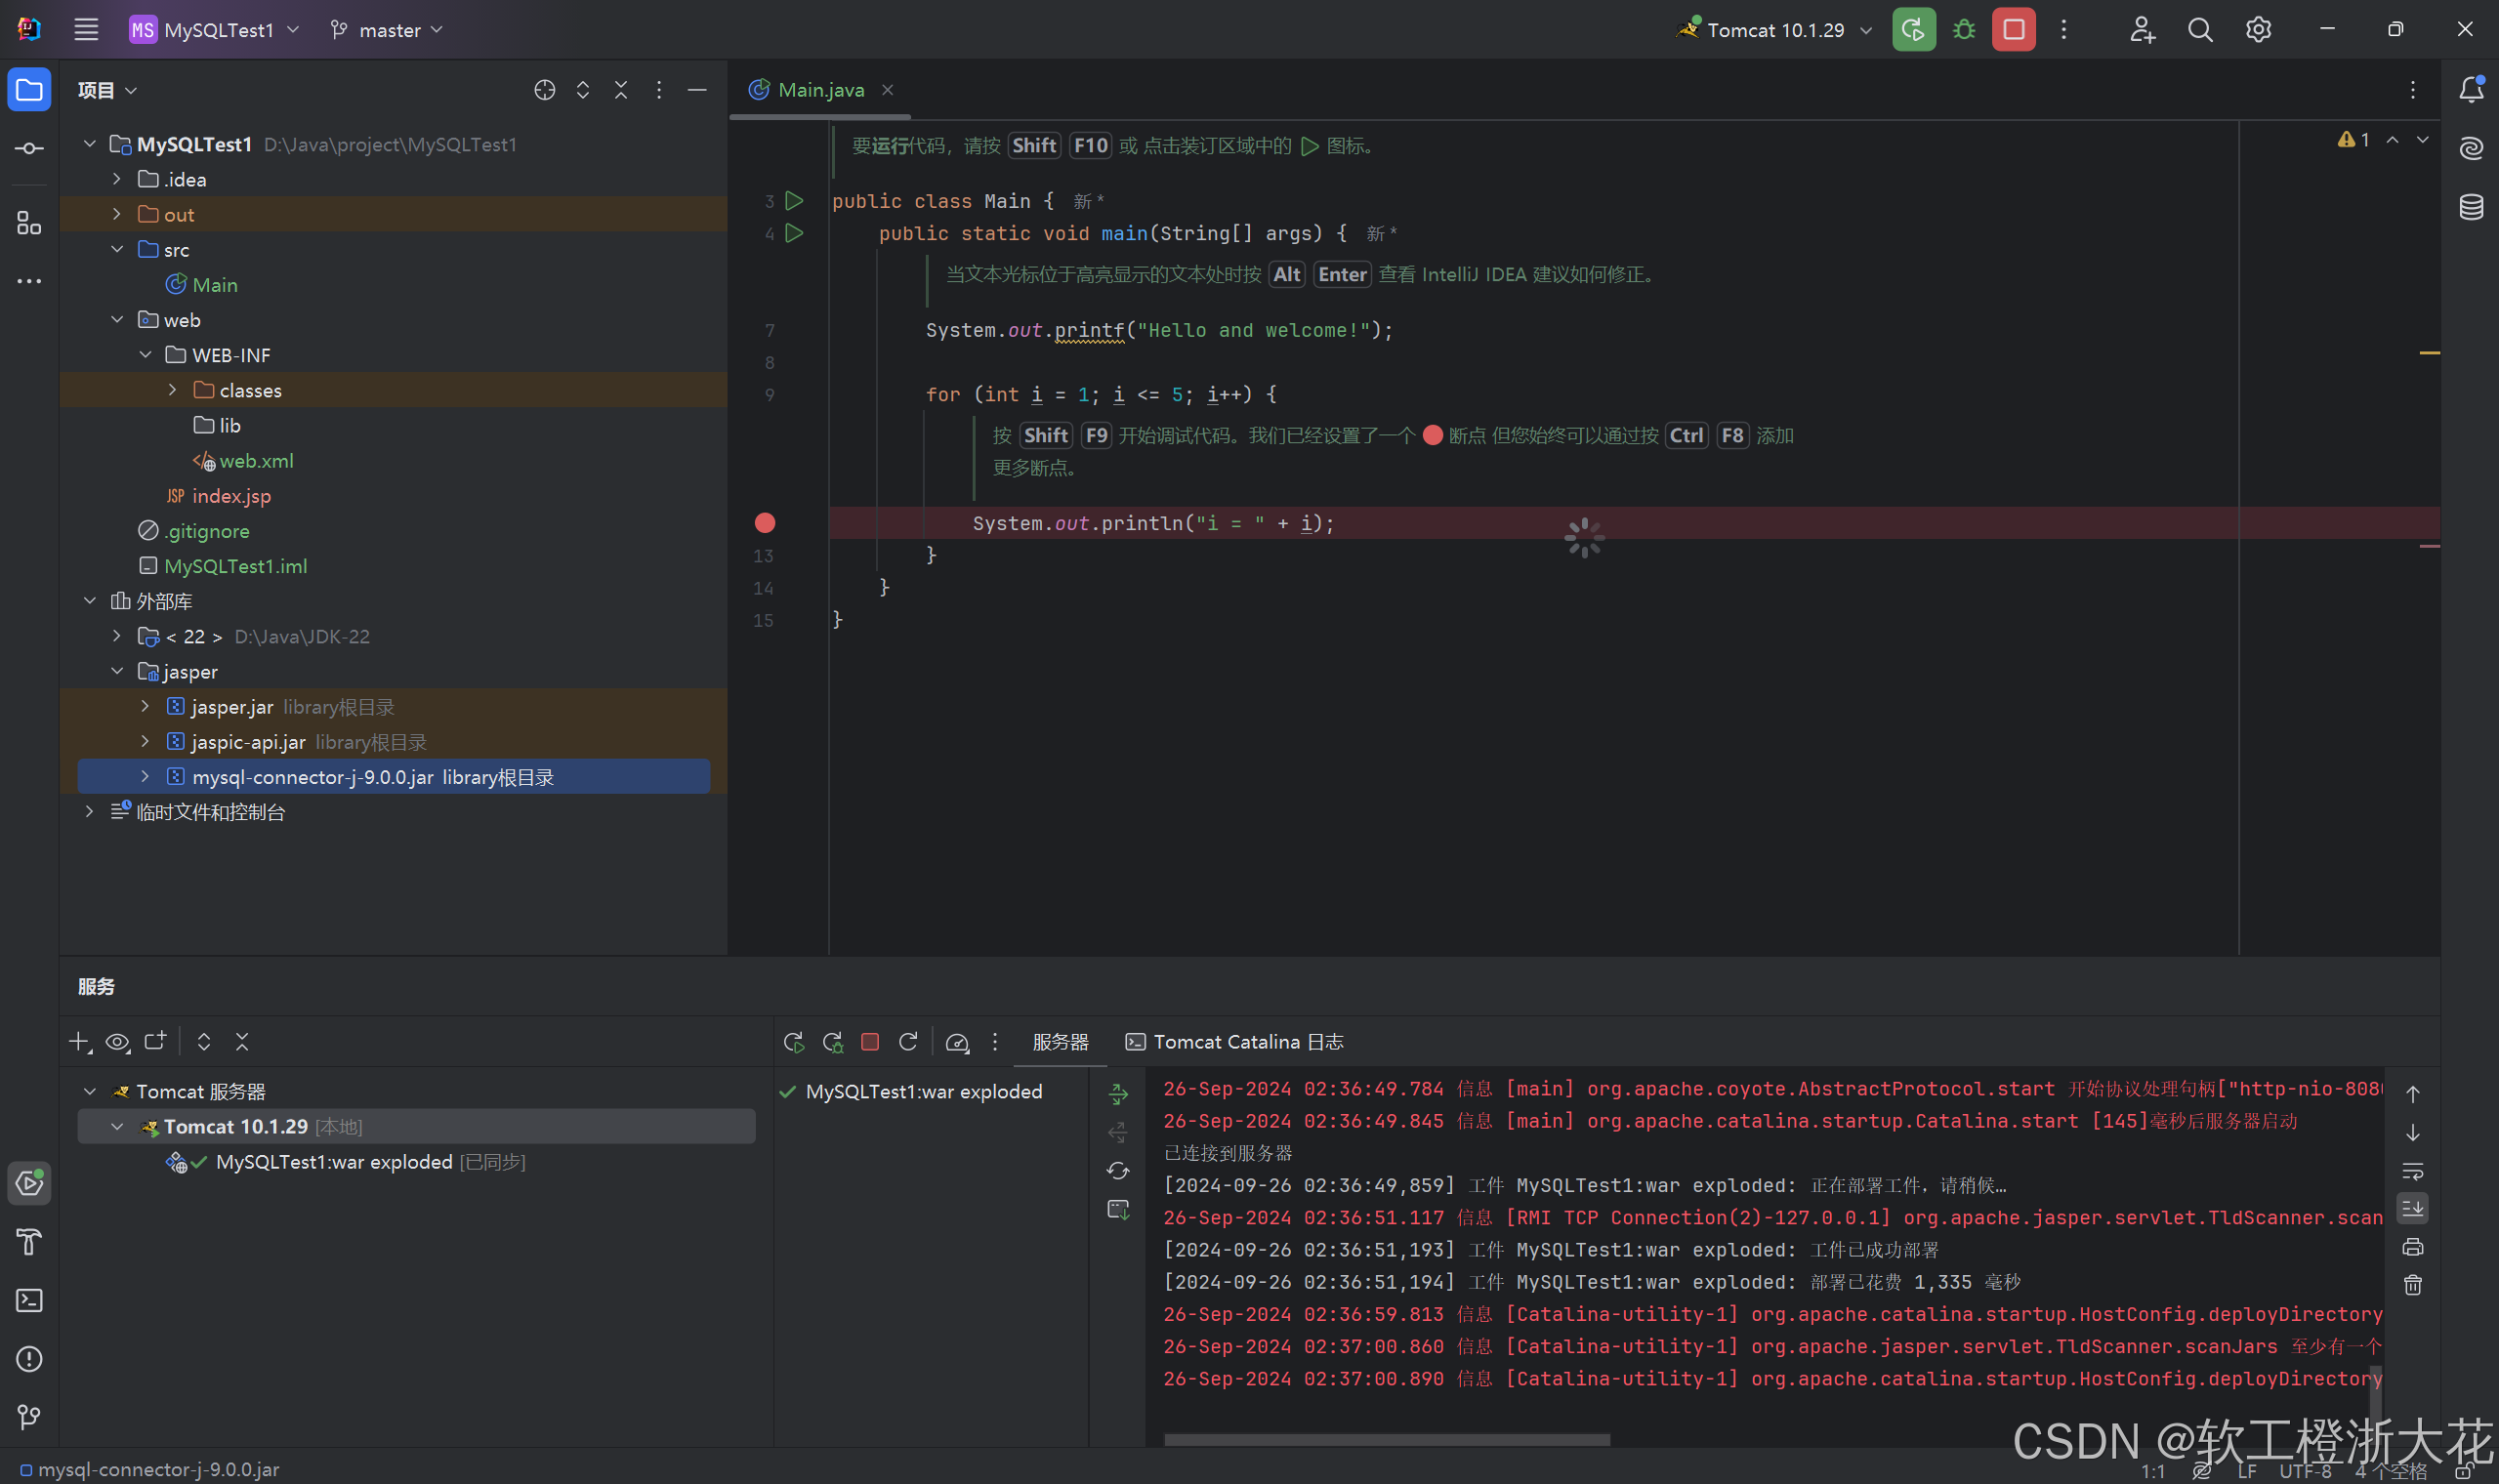The height and width of the screenshot is (1484, 2499).
Task: Open the Git commit tool window
Action: [x=29, y=148]
